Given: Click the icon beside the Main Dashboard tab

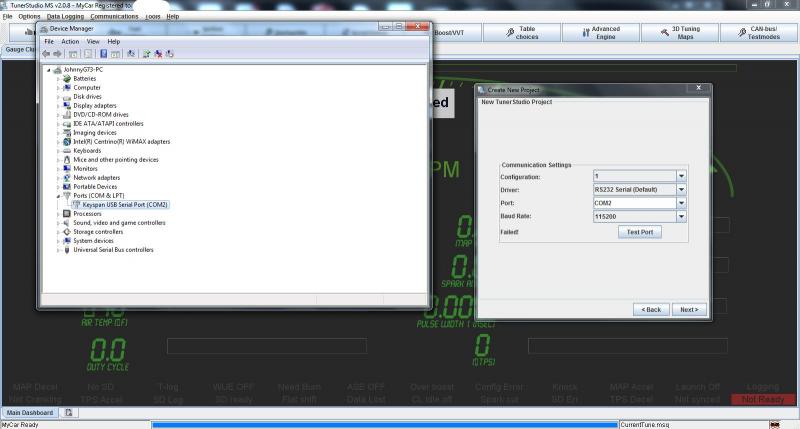Looking at the screenshot, I should (69, 413).
